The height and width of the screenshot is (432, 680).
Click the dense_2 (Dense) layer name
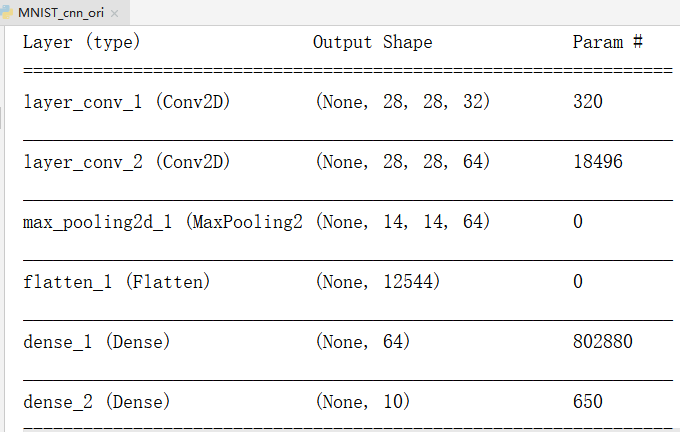coord(96,401)
